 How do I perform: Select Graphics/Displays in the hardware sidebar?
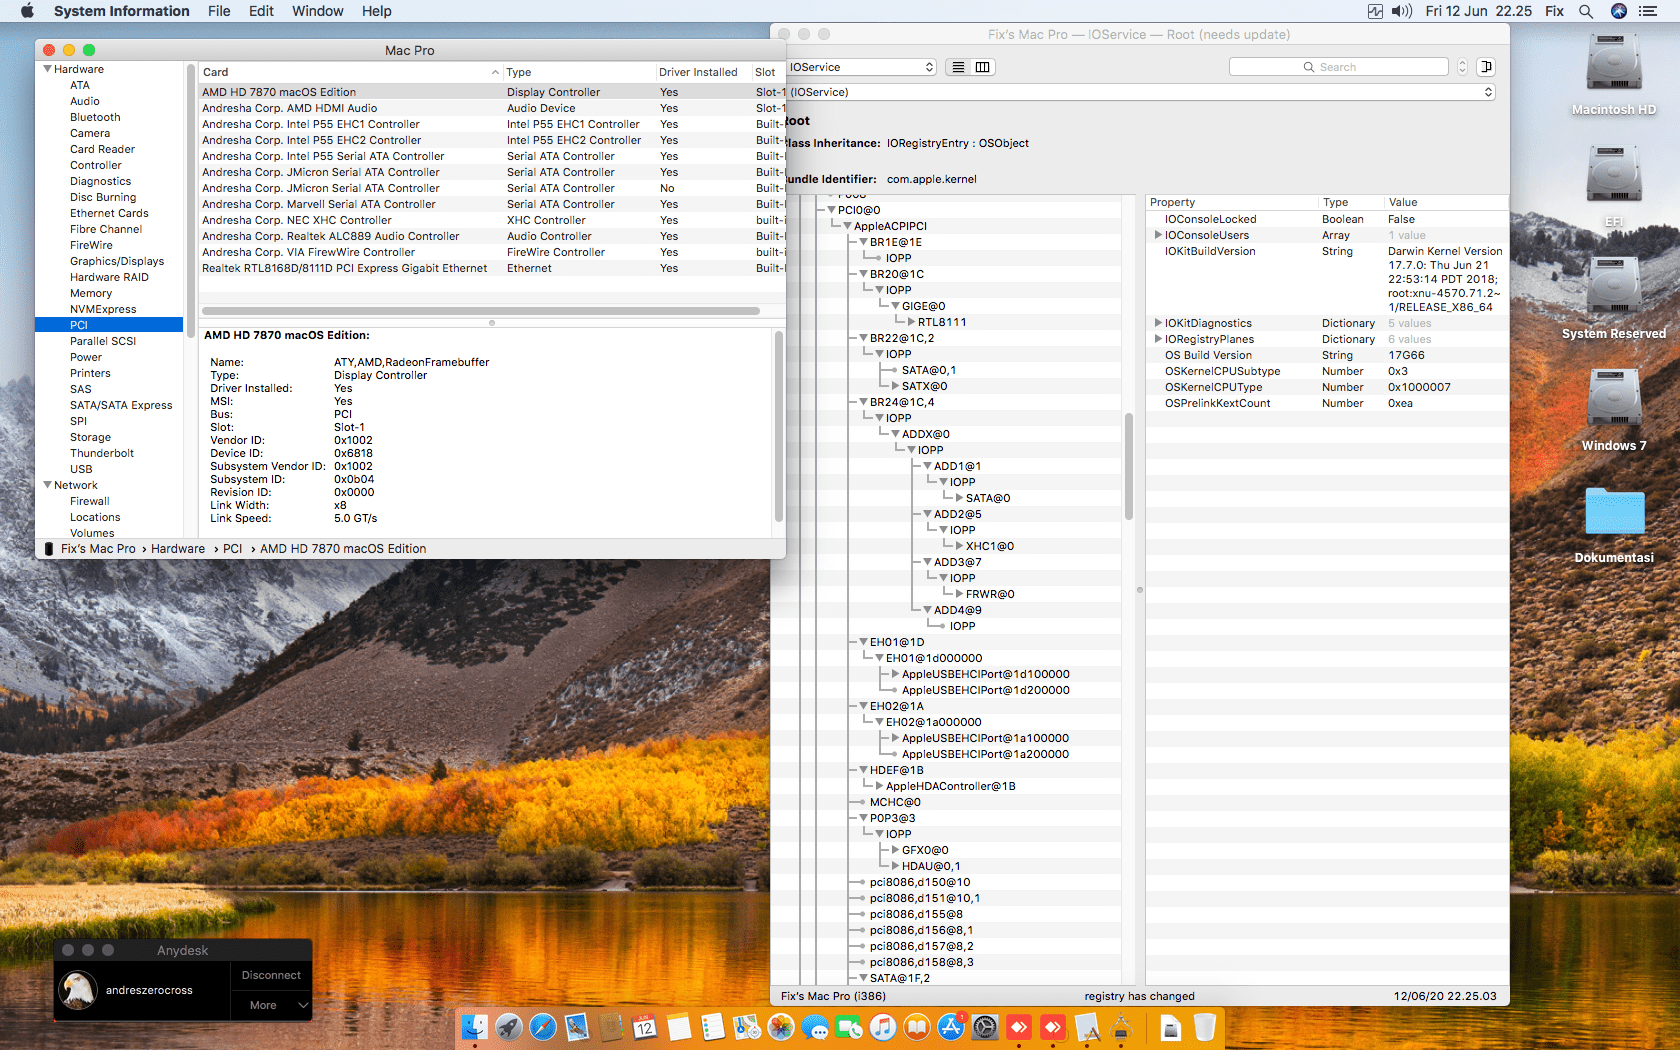[x=117, y=261]
